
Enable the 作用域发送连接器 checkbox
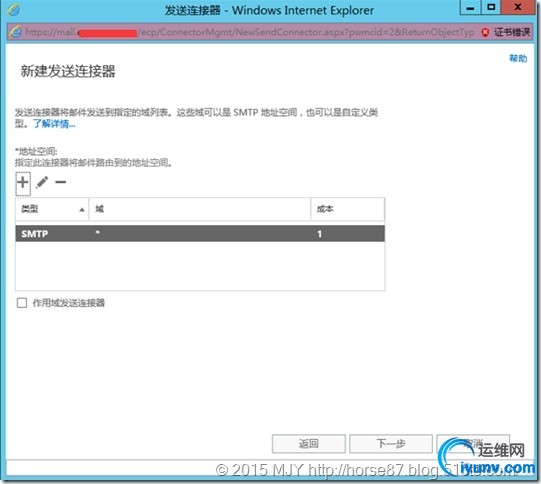point(22,303)
